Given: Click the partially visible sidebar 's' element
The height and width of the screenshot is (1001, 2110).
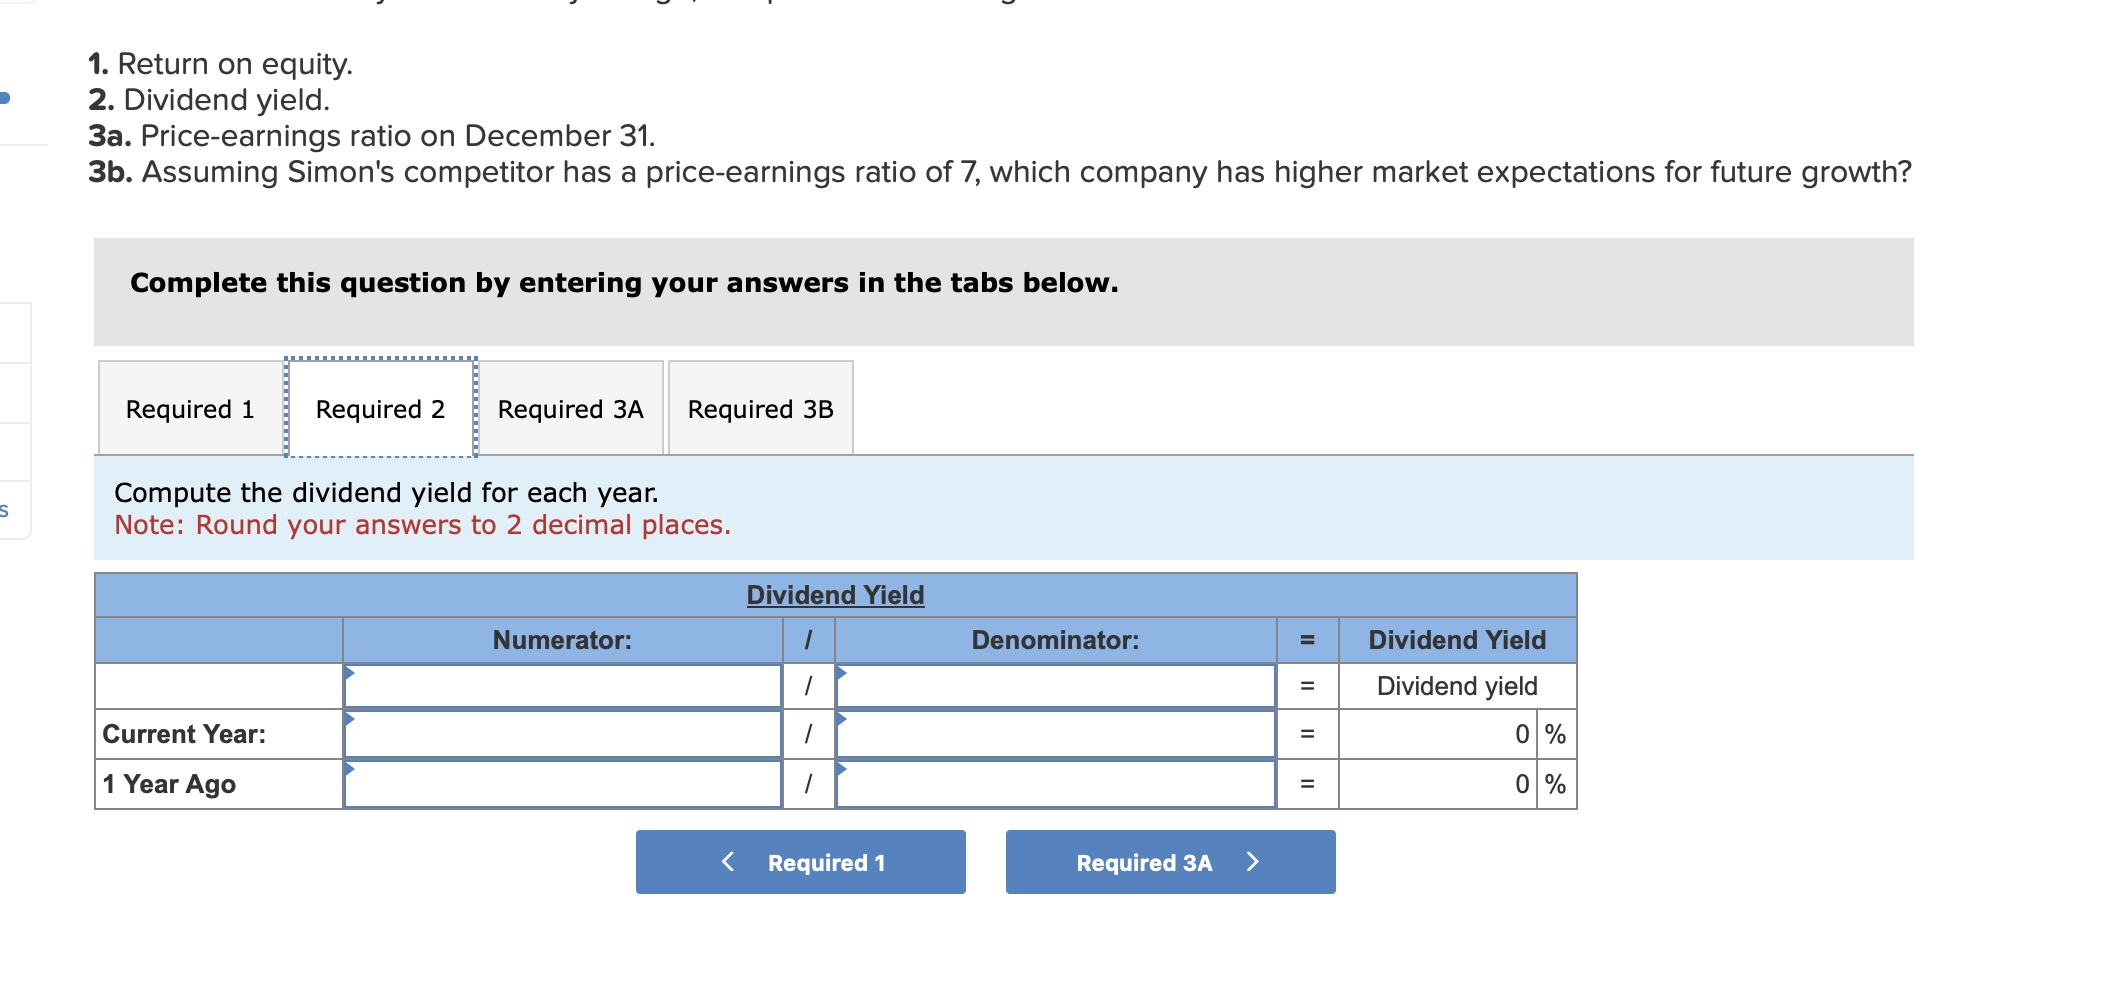Looking at the screenshot, I should (x=5, y=512).
